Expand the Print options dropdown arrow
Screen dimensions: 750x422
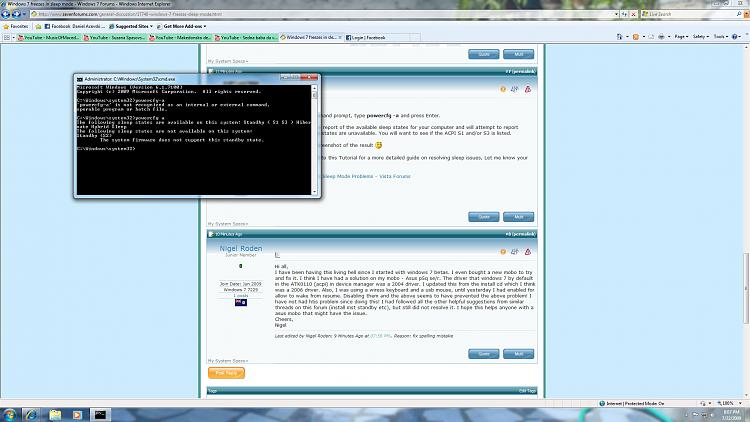667,37
